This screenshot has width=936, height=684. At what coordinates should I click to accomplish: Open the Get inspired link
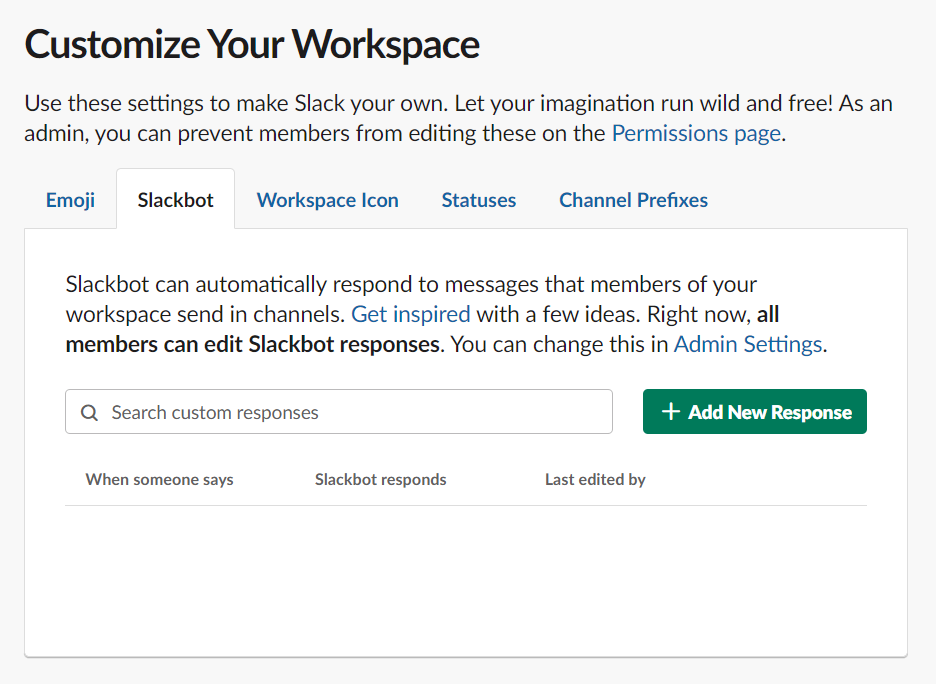411,315
